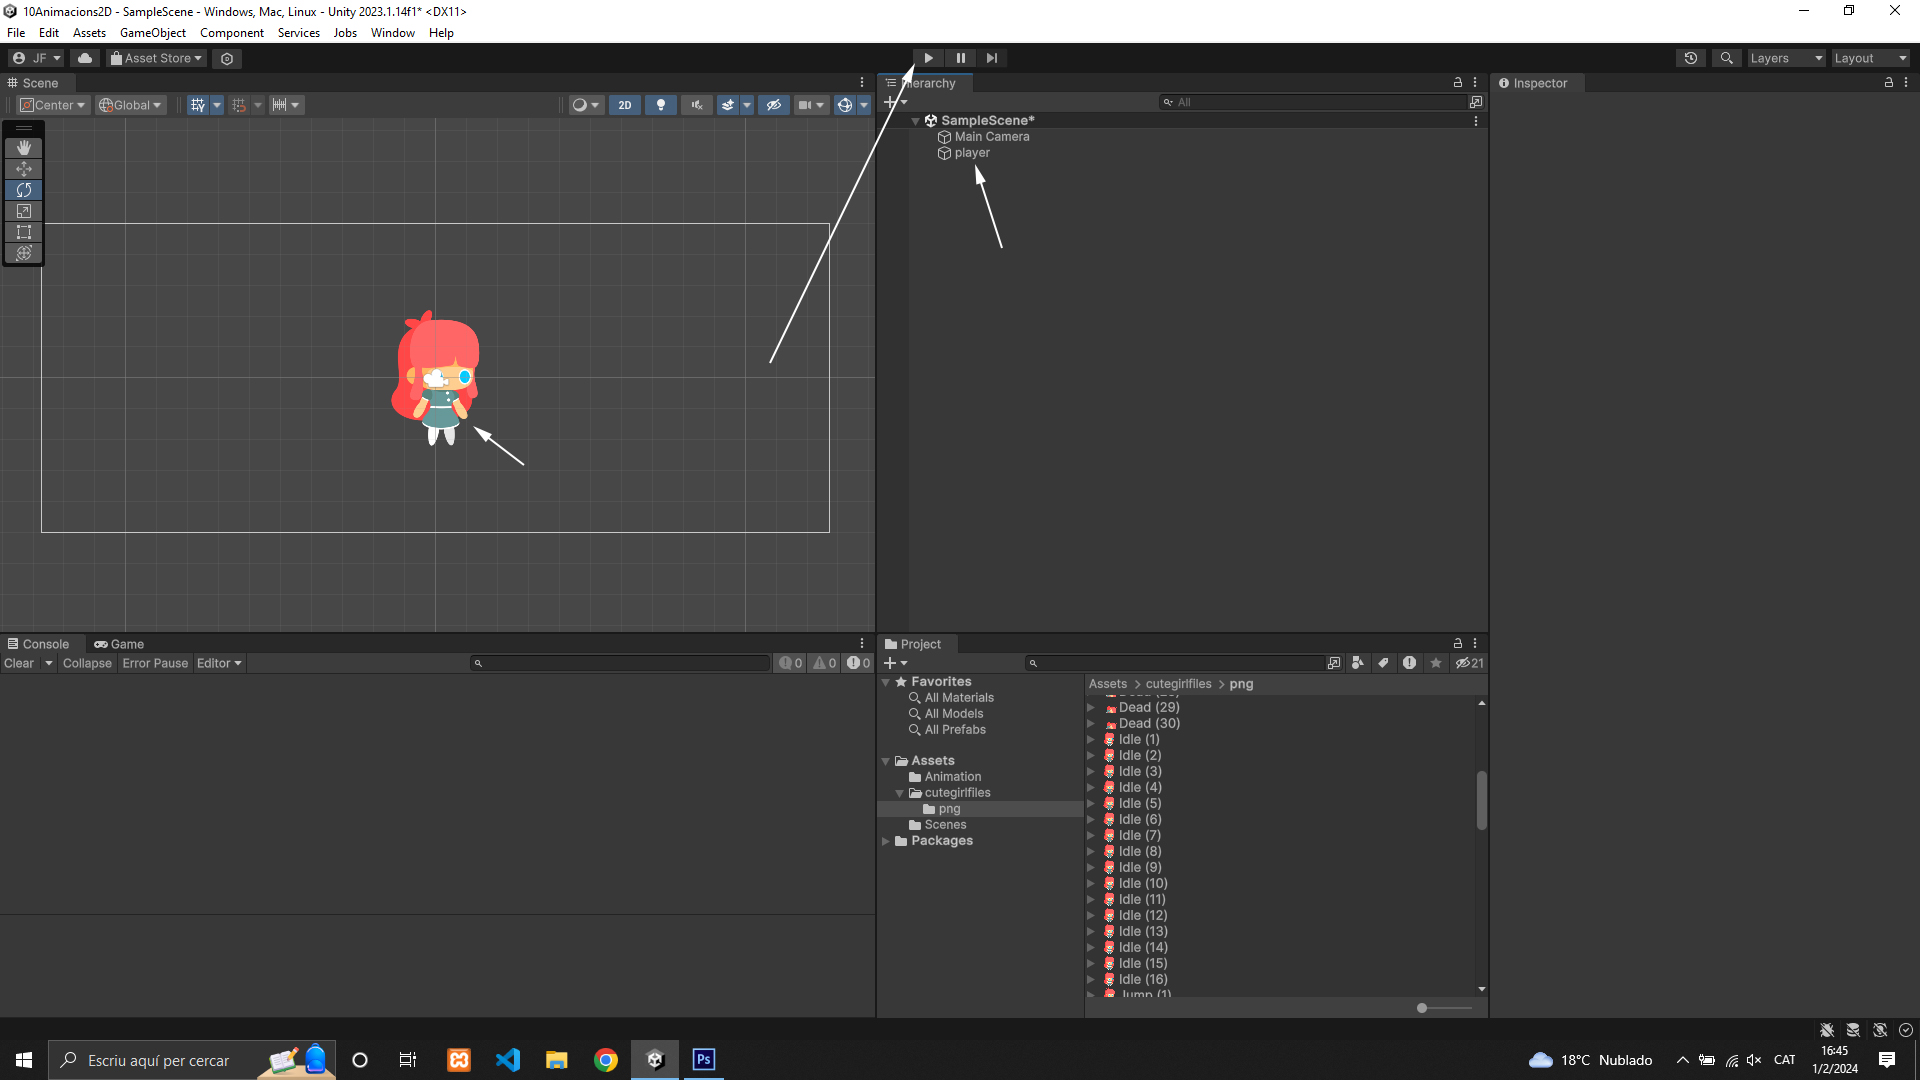Toggle Error Pause in Console
Viewport: 1920px width, 1080px height.
point(155,663)
